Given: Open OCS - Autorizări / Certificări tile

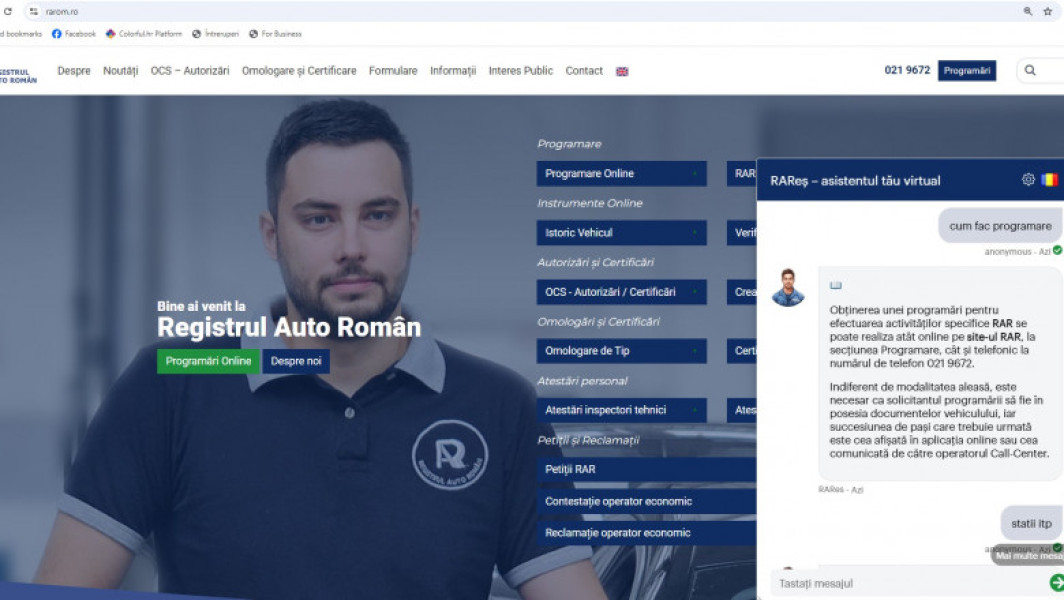Looking at the screenshot, I should point(622,292).
